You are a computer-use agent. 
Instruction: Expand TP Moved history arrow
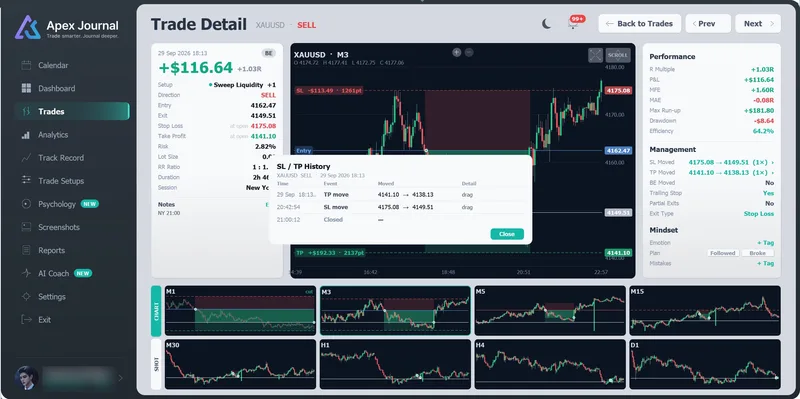click(772, 172)
